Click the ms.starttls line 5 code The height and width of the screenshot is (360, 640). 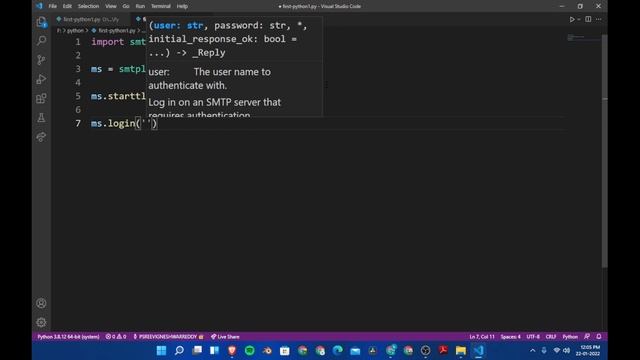tap(118, 96)
